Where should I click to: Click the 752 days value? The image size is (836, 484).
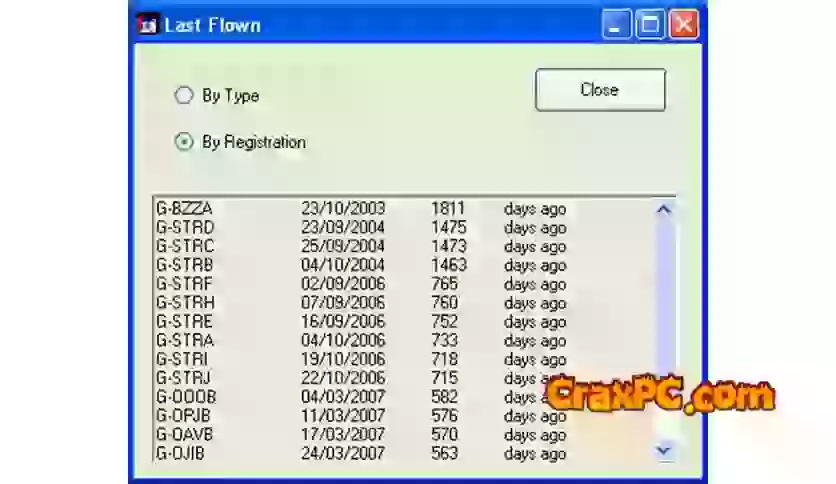tap(445, 321)
